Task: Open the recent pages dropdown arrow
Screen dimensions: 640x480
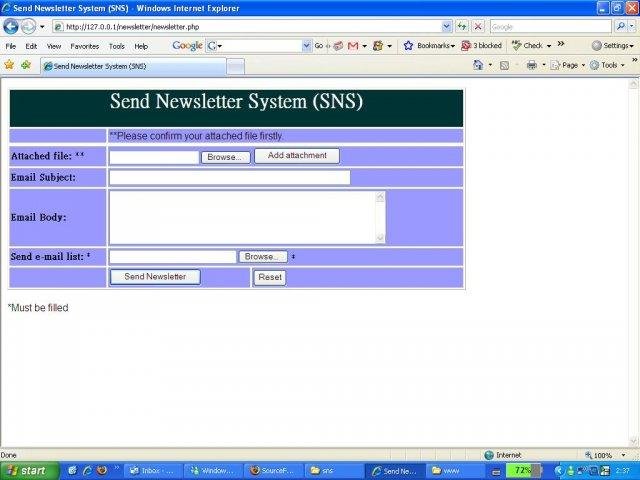Action: [x=42, y=27]
